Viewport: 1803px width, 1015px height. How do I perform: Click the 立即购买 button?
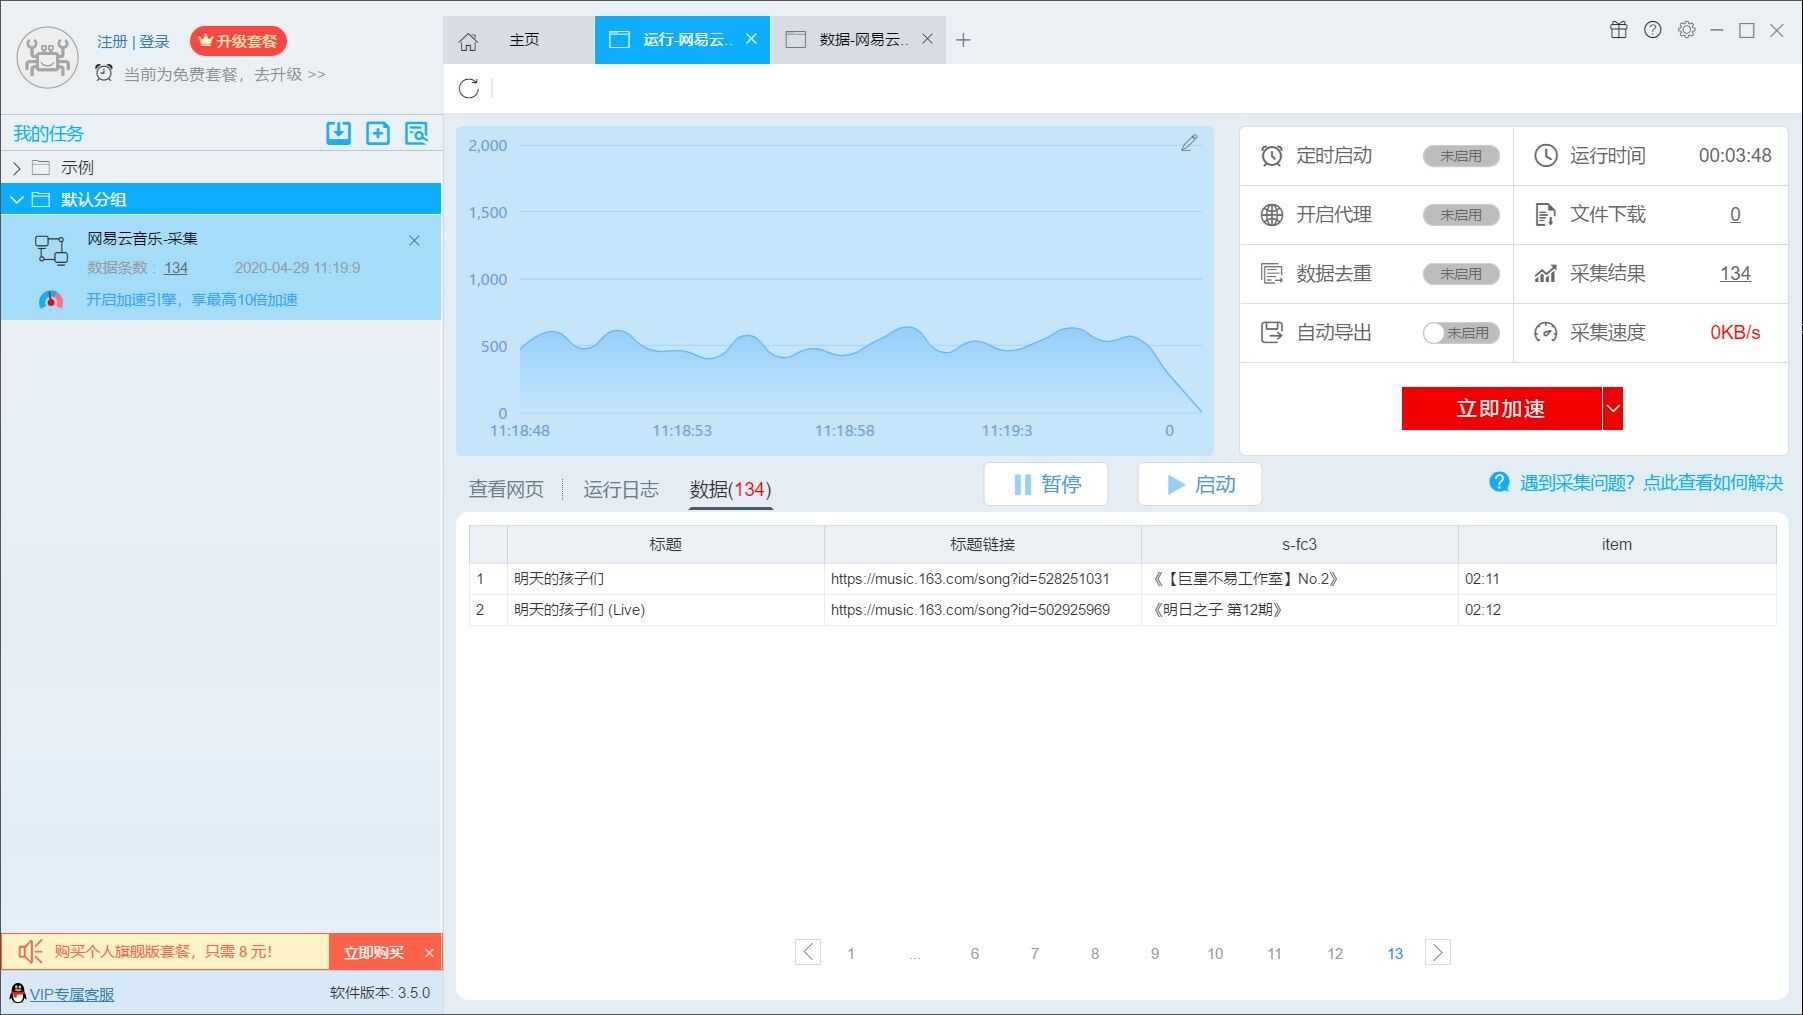coord(374,952)
